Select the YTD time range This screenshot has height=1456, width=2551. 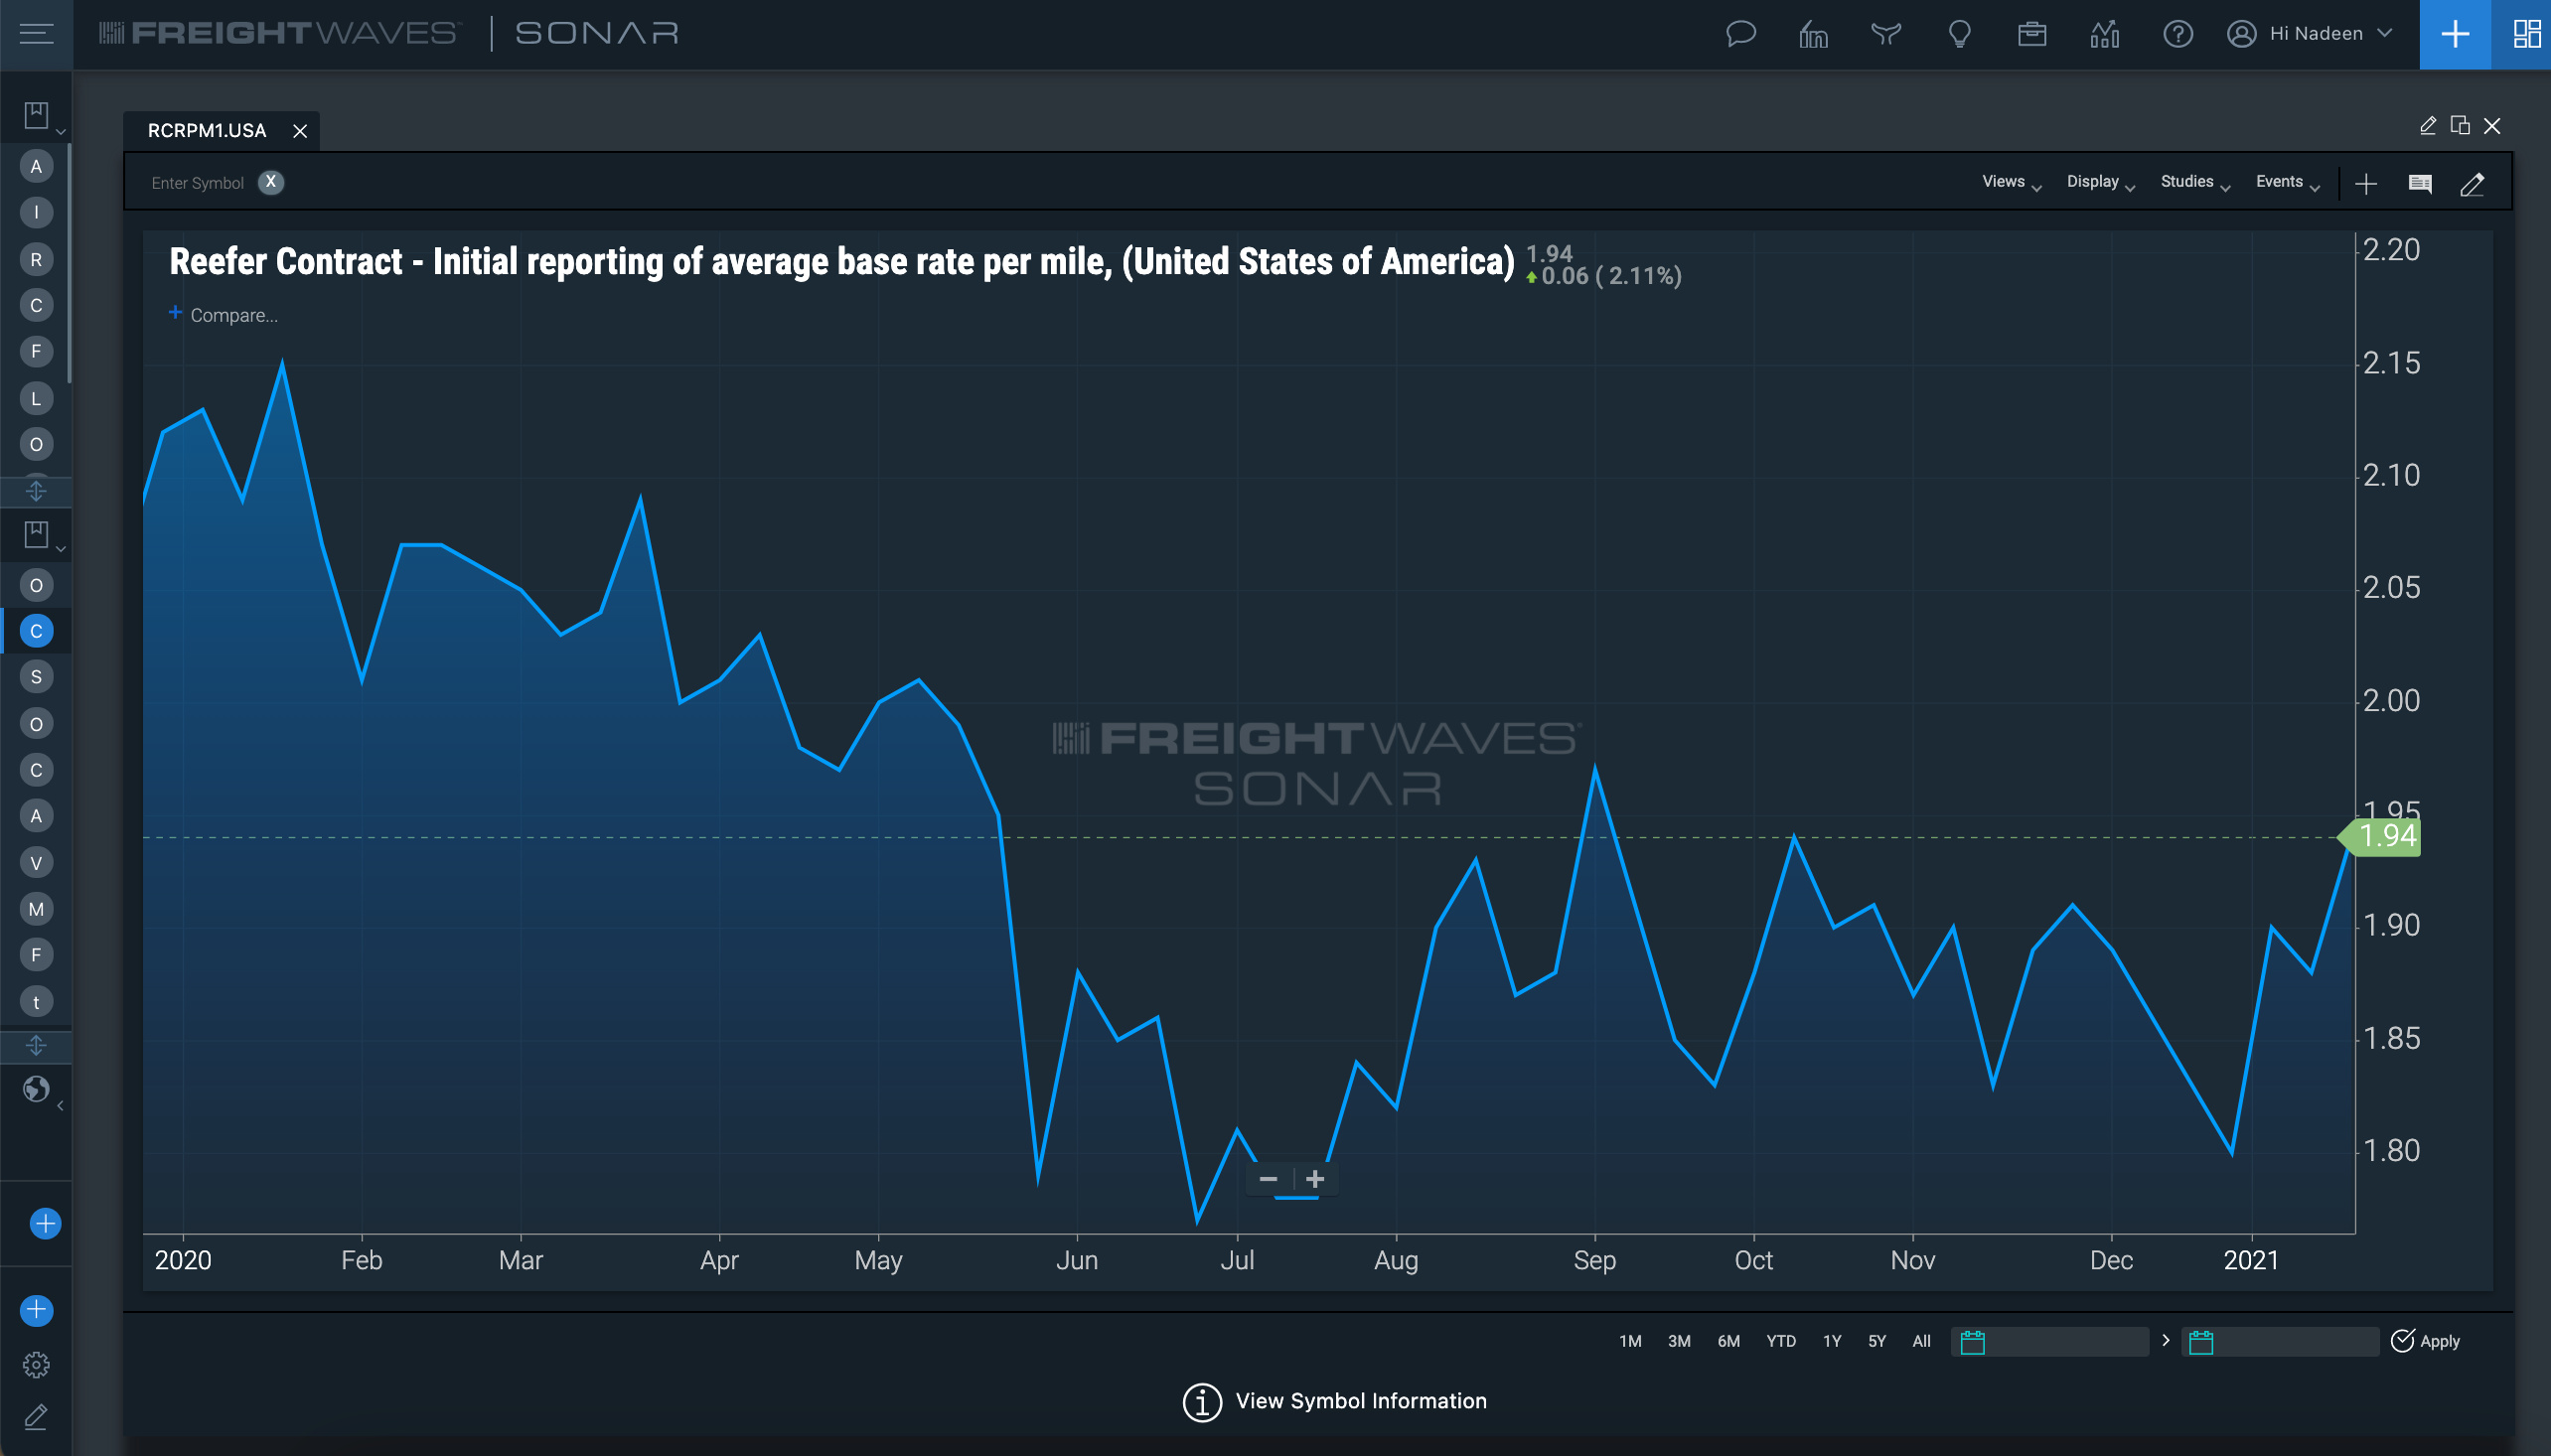tap(1780, 1341)
